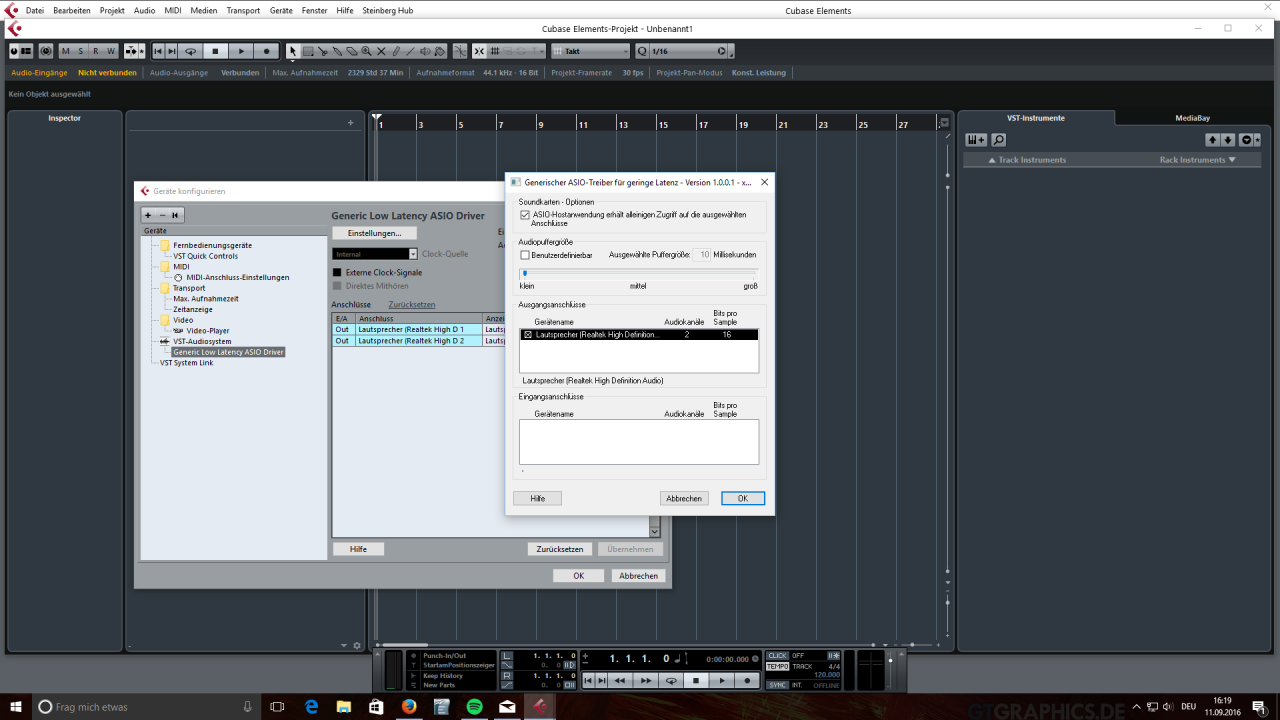Select the Draw pencil tool

(x=396, y=51)
